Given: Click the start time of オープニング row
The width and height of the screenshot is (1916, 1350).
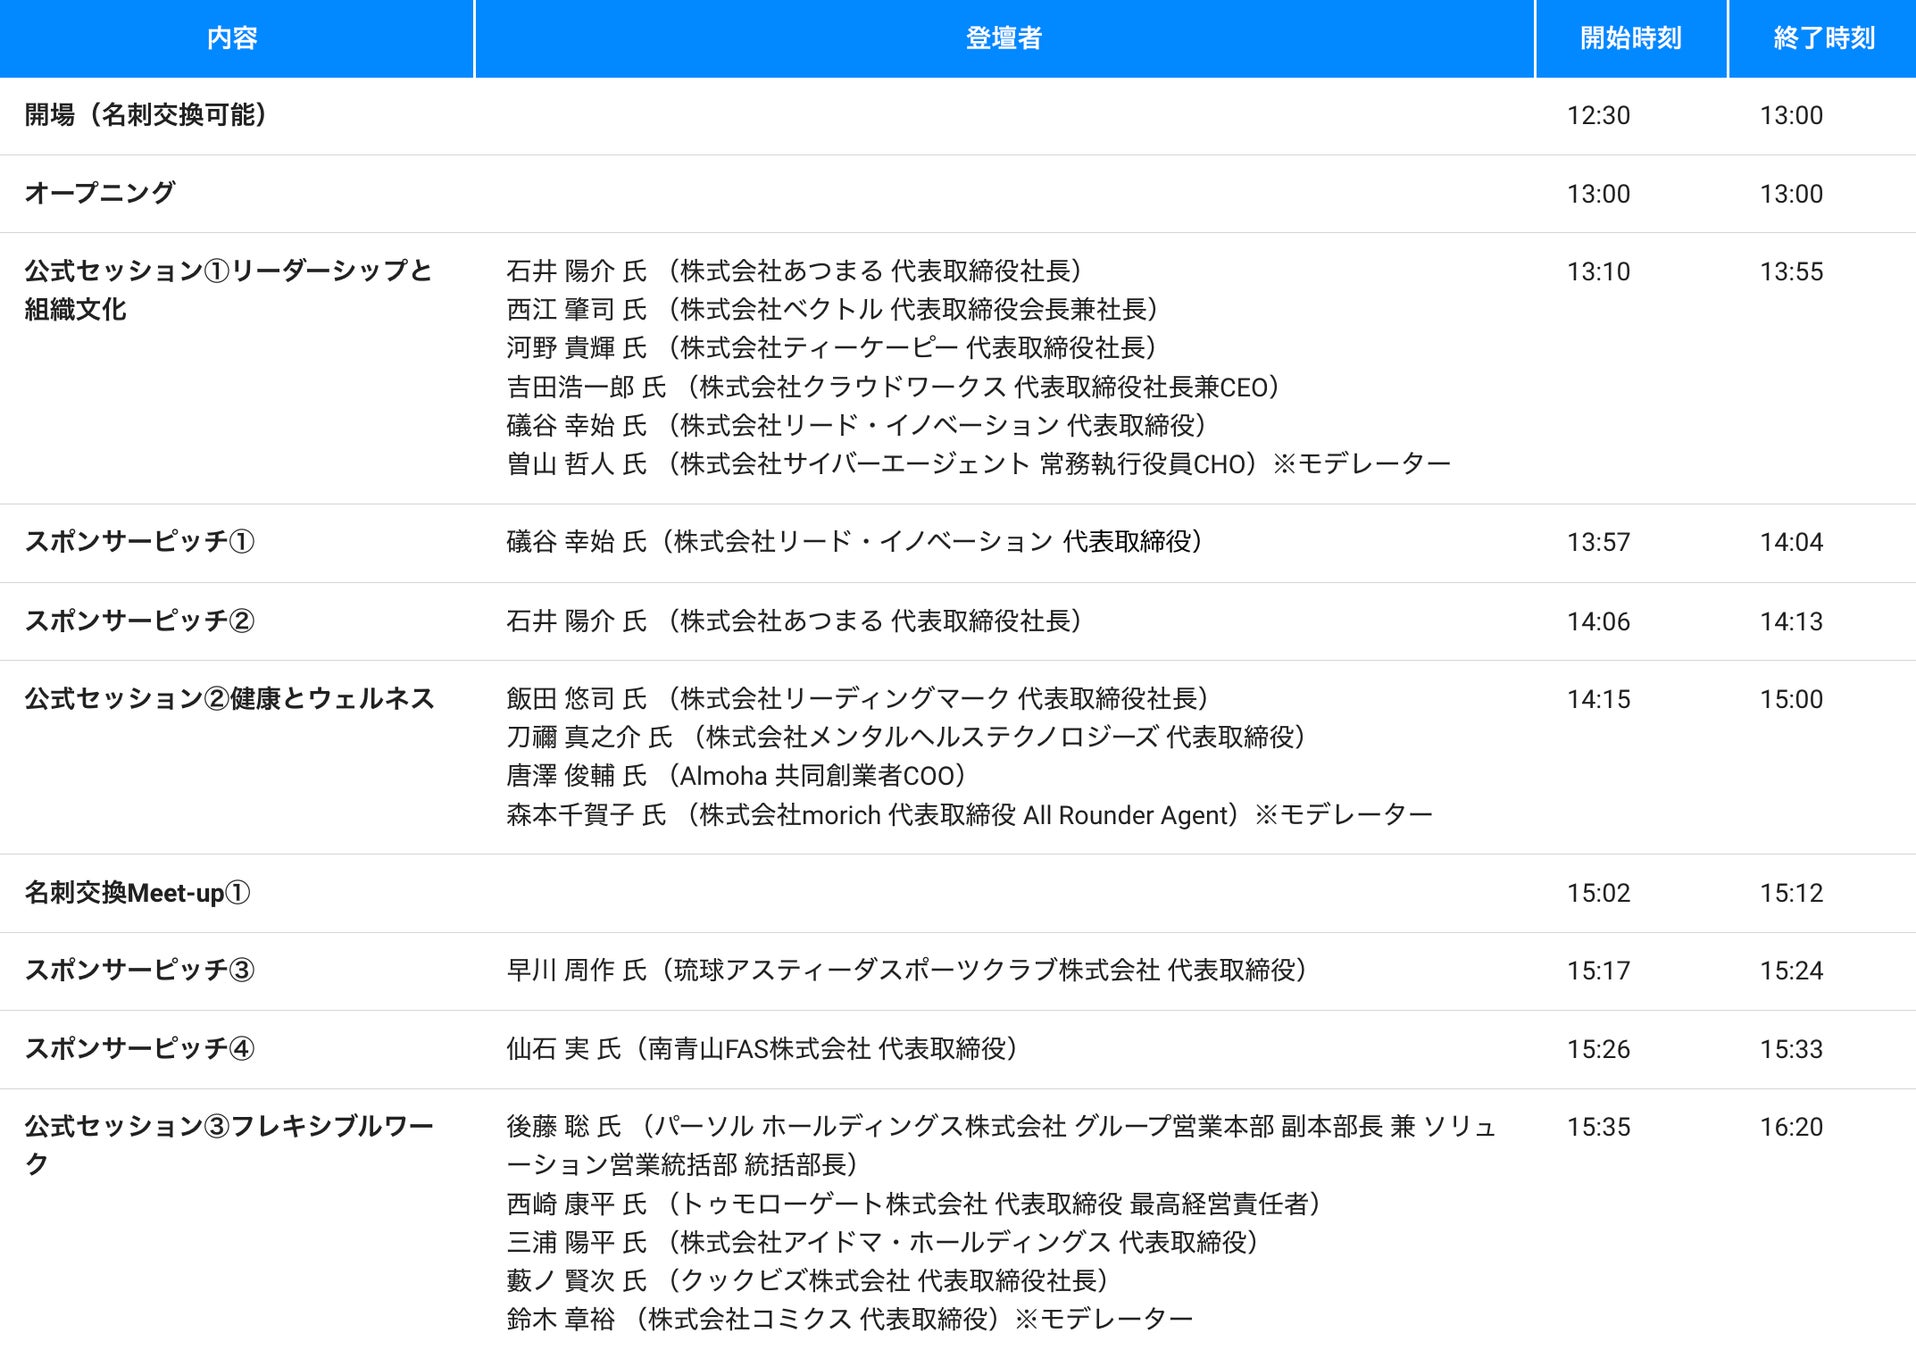Looking at the screenshot, I should click(1598, 193).
